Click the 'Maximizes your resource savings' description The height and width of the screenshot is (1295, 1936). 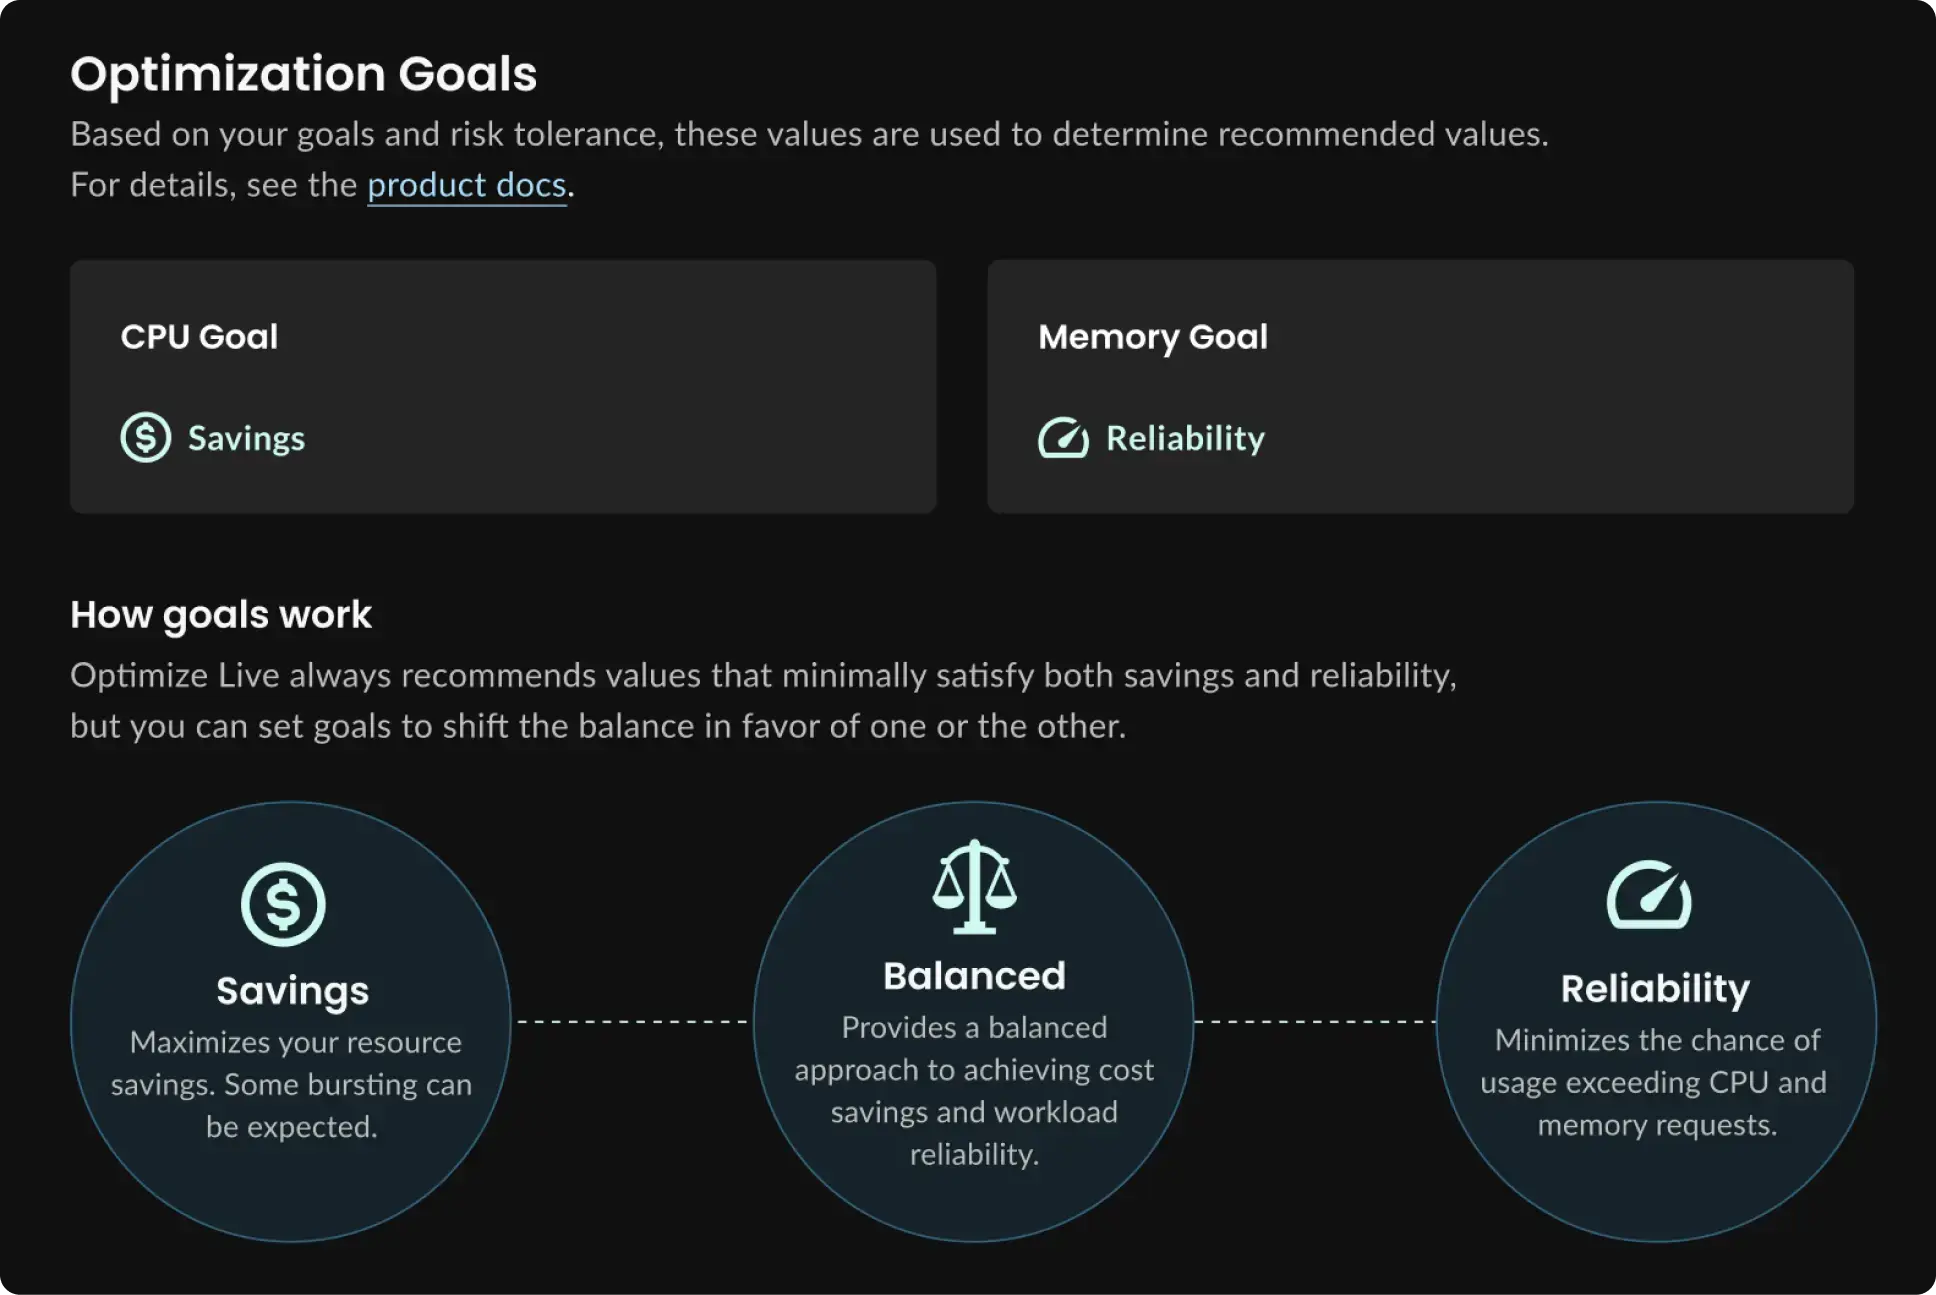(x=291, y=1084)
